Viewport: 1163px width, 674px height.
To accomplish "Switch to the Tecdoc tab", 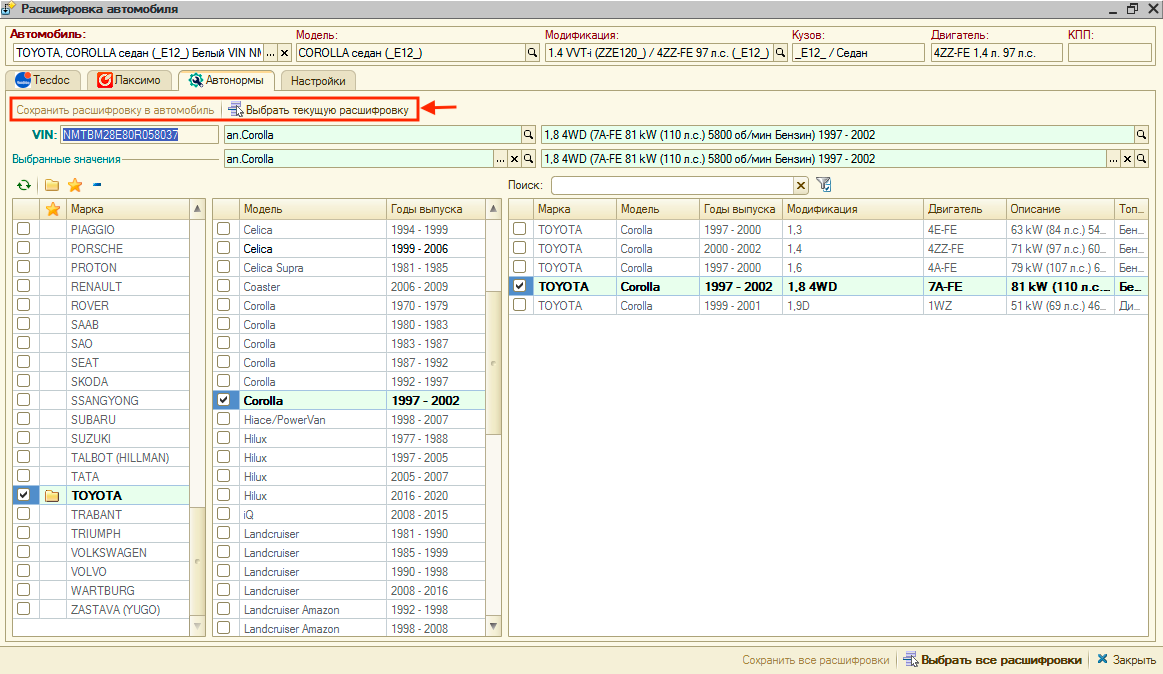I will pos(42,80).
